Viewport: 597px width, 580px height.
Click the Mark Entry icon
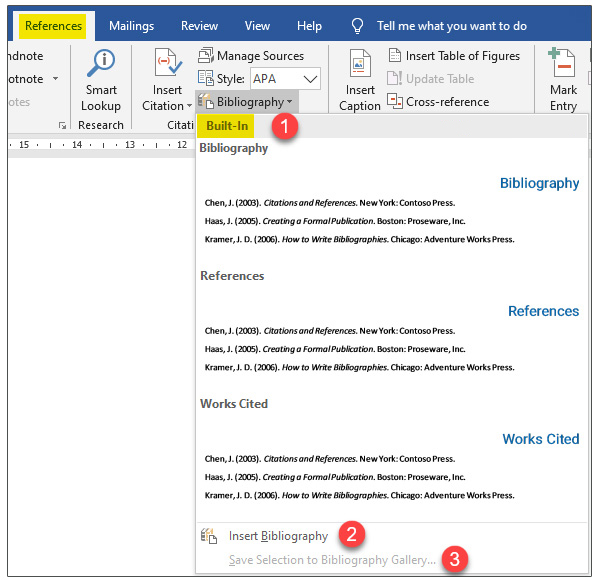(562, 63)
